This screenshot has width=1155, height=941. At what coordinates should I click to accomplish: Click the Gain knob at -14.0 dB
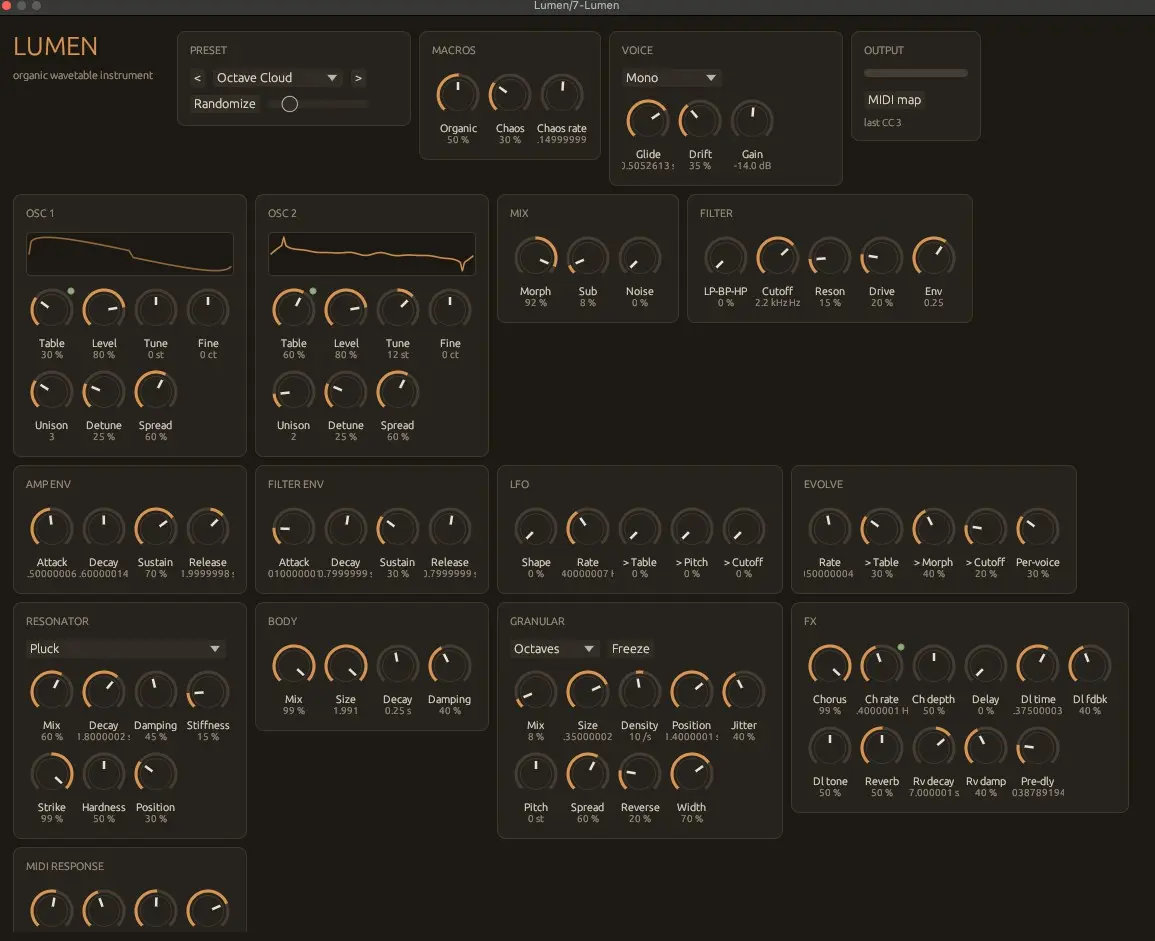(x=752, y=120)
